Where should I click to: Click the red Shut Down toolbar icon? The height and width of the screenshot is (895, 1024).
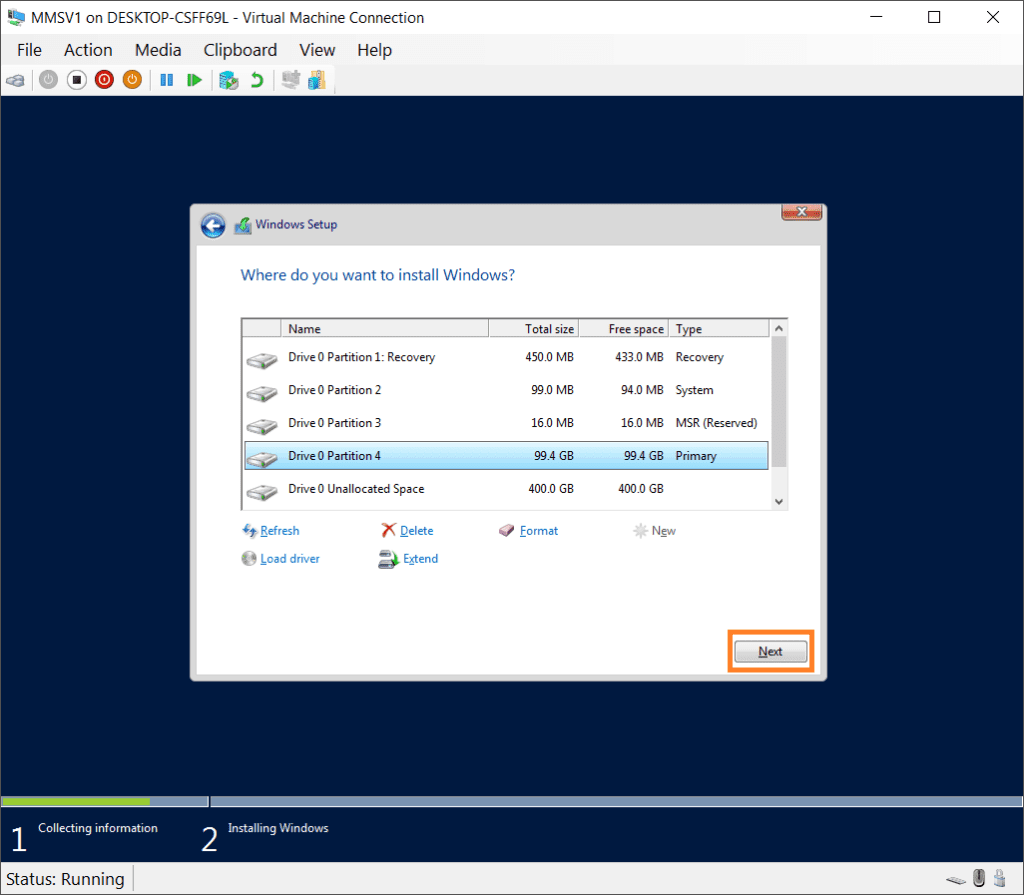[x=104, y=80]
